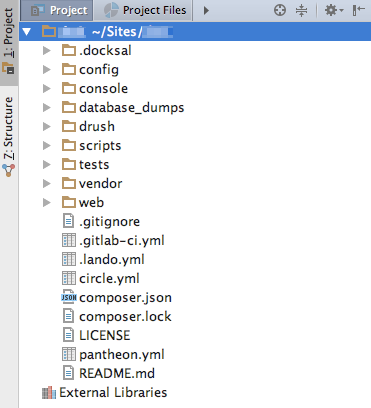Collapse the root ~/Sites project node

(x=27, y=32)
